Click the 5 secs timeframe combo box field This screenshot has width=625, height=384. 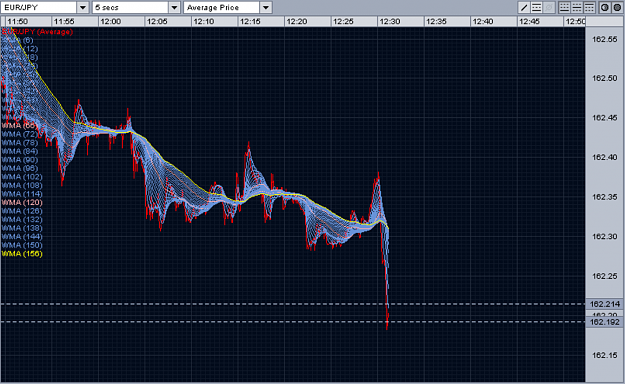click(130, 7)
